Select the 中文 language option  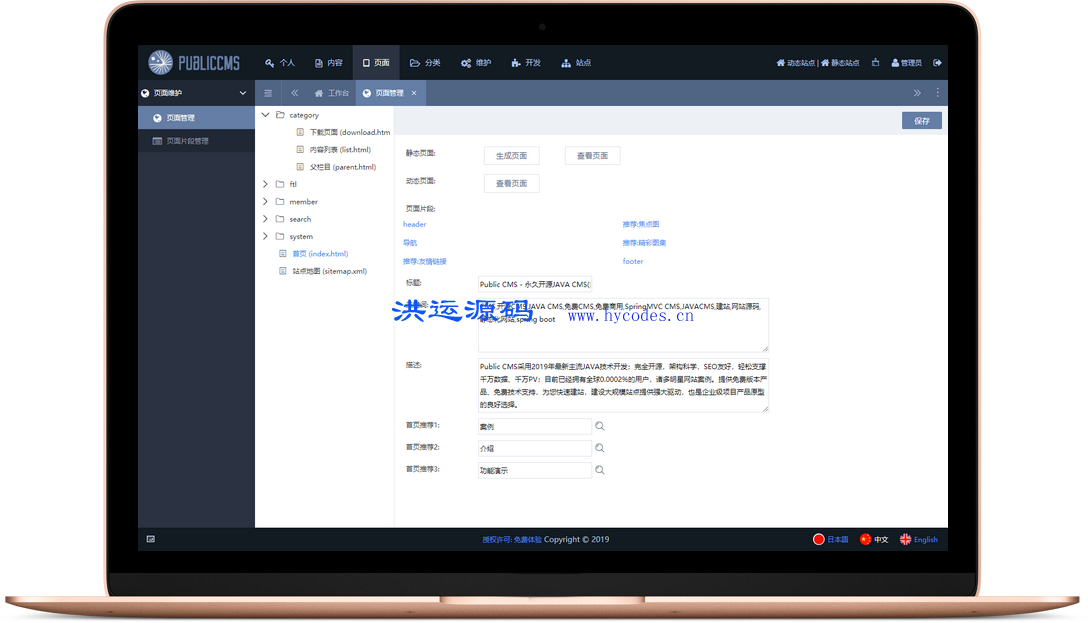pos(873,539)
